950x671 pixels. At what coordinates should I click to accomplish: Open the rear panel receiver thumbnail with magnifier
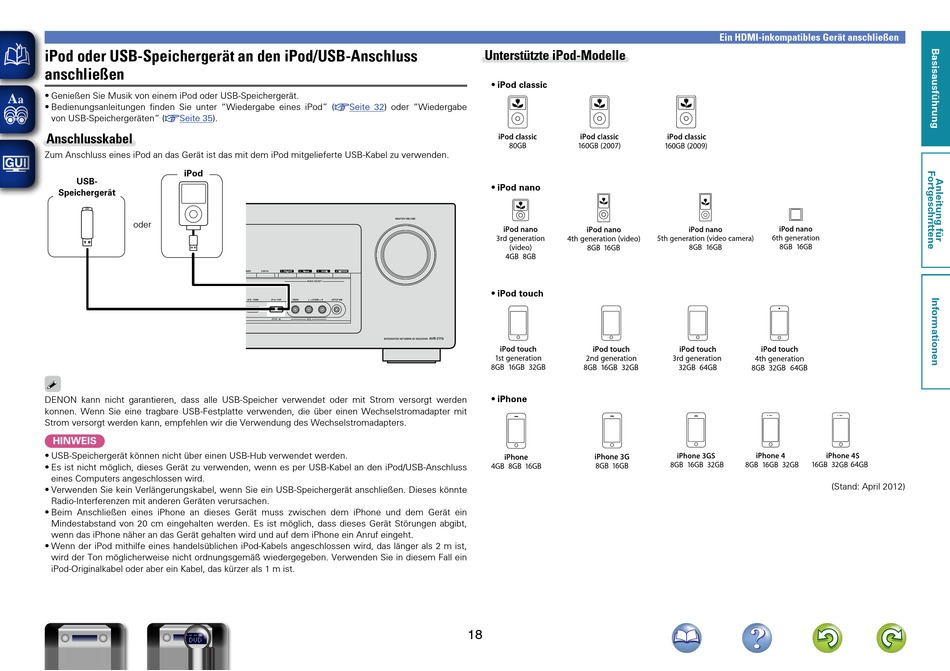pos(188,646)
